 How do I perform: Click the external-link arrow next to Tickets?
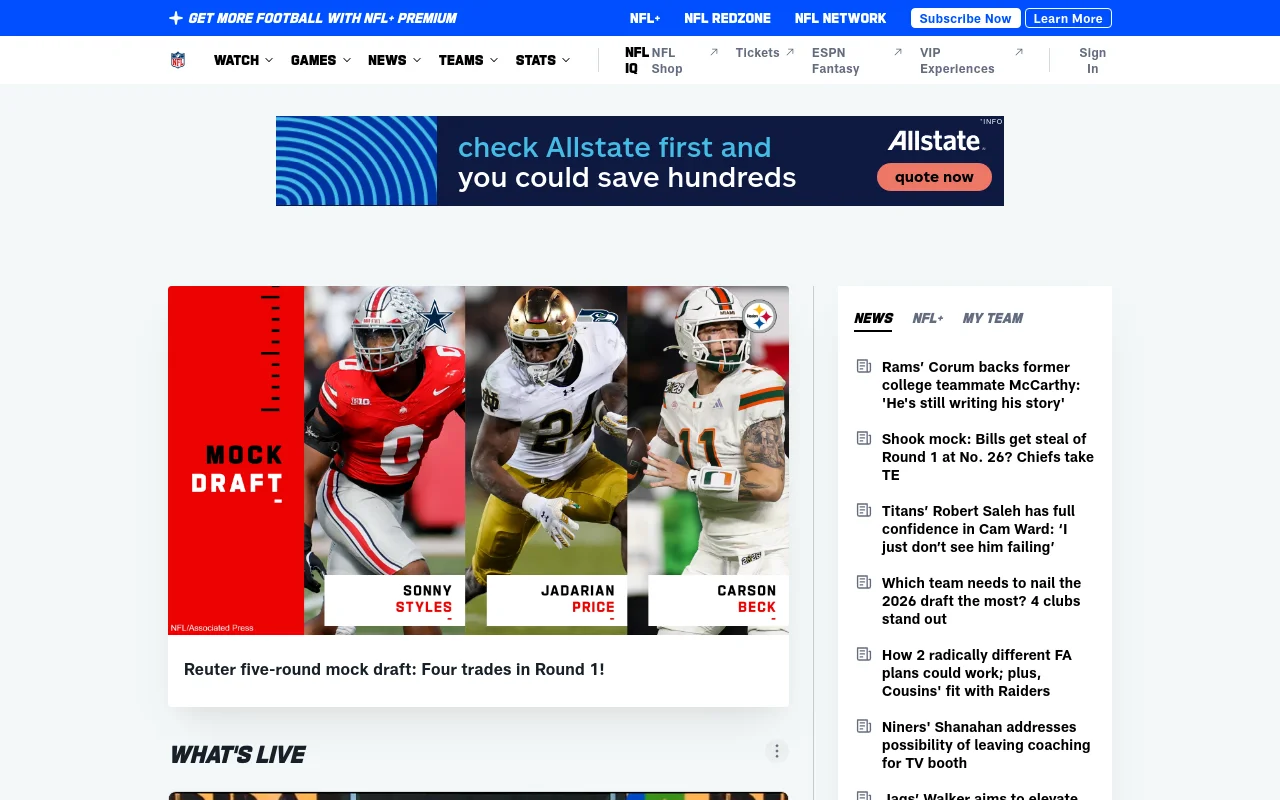(x=789, y=51)
